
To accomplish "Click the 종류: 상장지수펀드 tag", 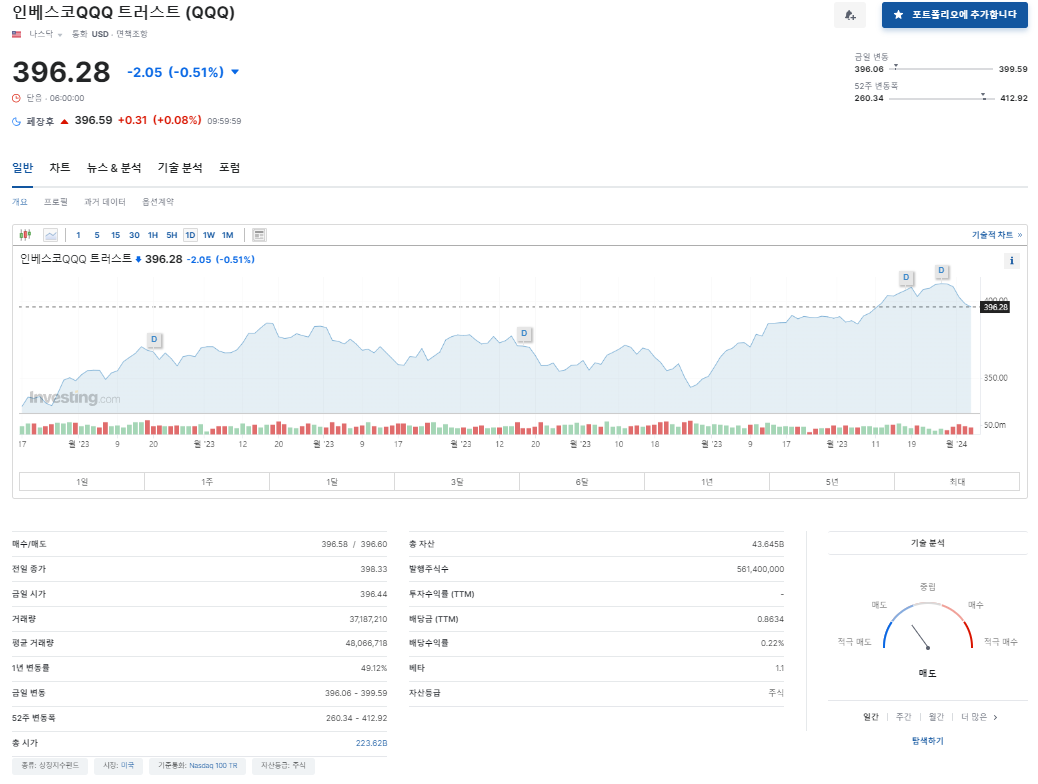I will coord(50,765).
